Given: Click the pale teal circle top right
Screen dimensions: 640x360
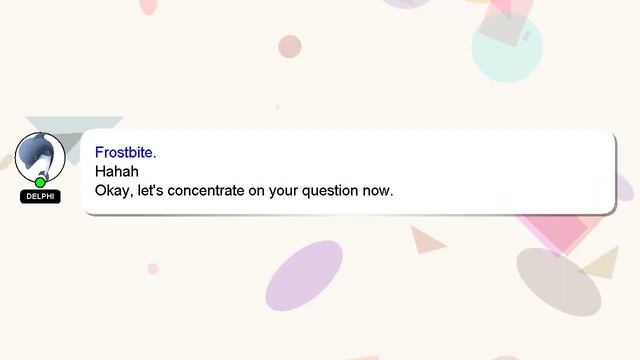Looking at the screenshot, I should 507,48.
